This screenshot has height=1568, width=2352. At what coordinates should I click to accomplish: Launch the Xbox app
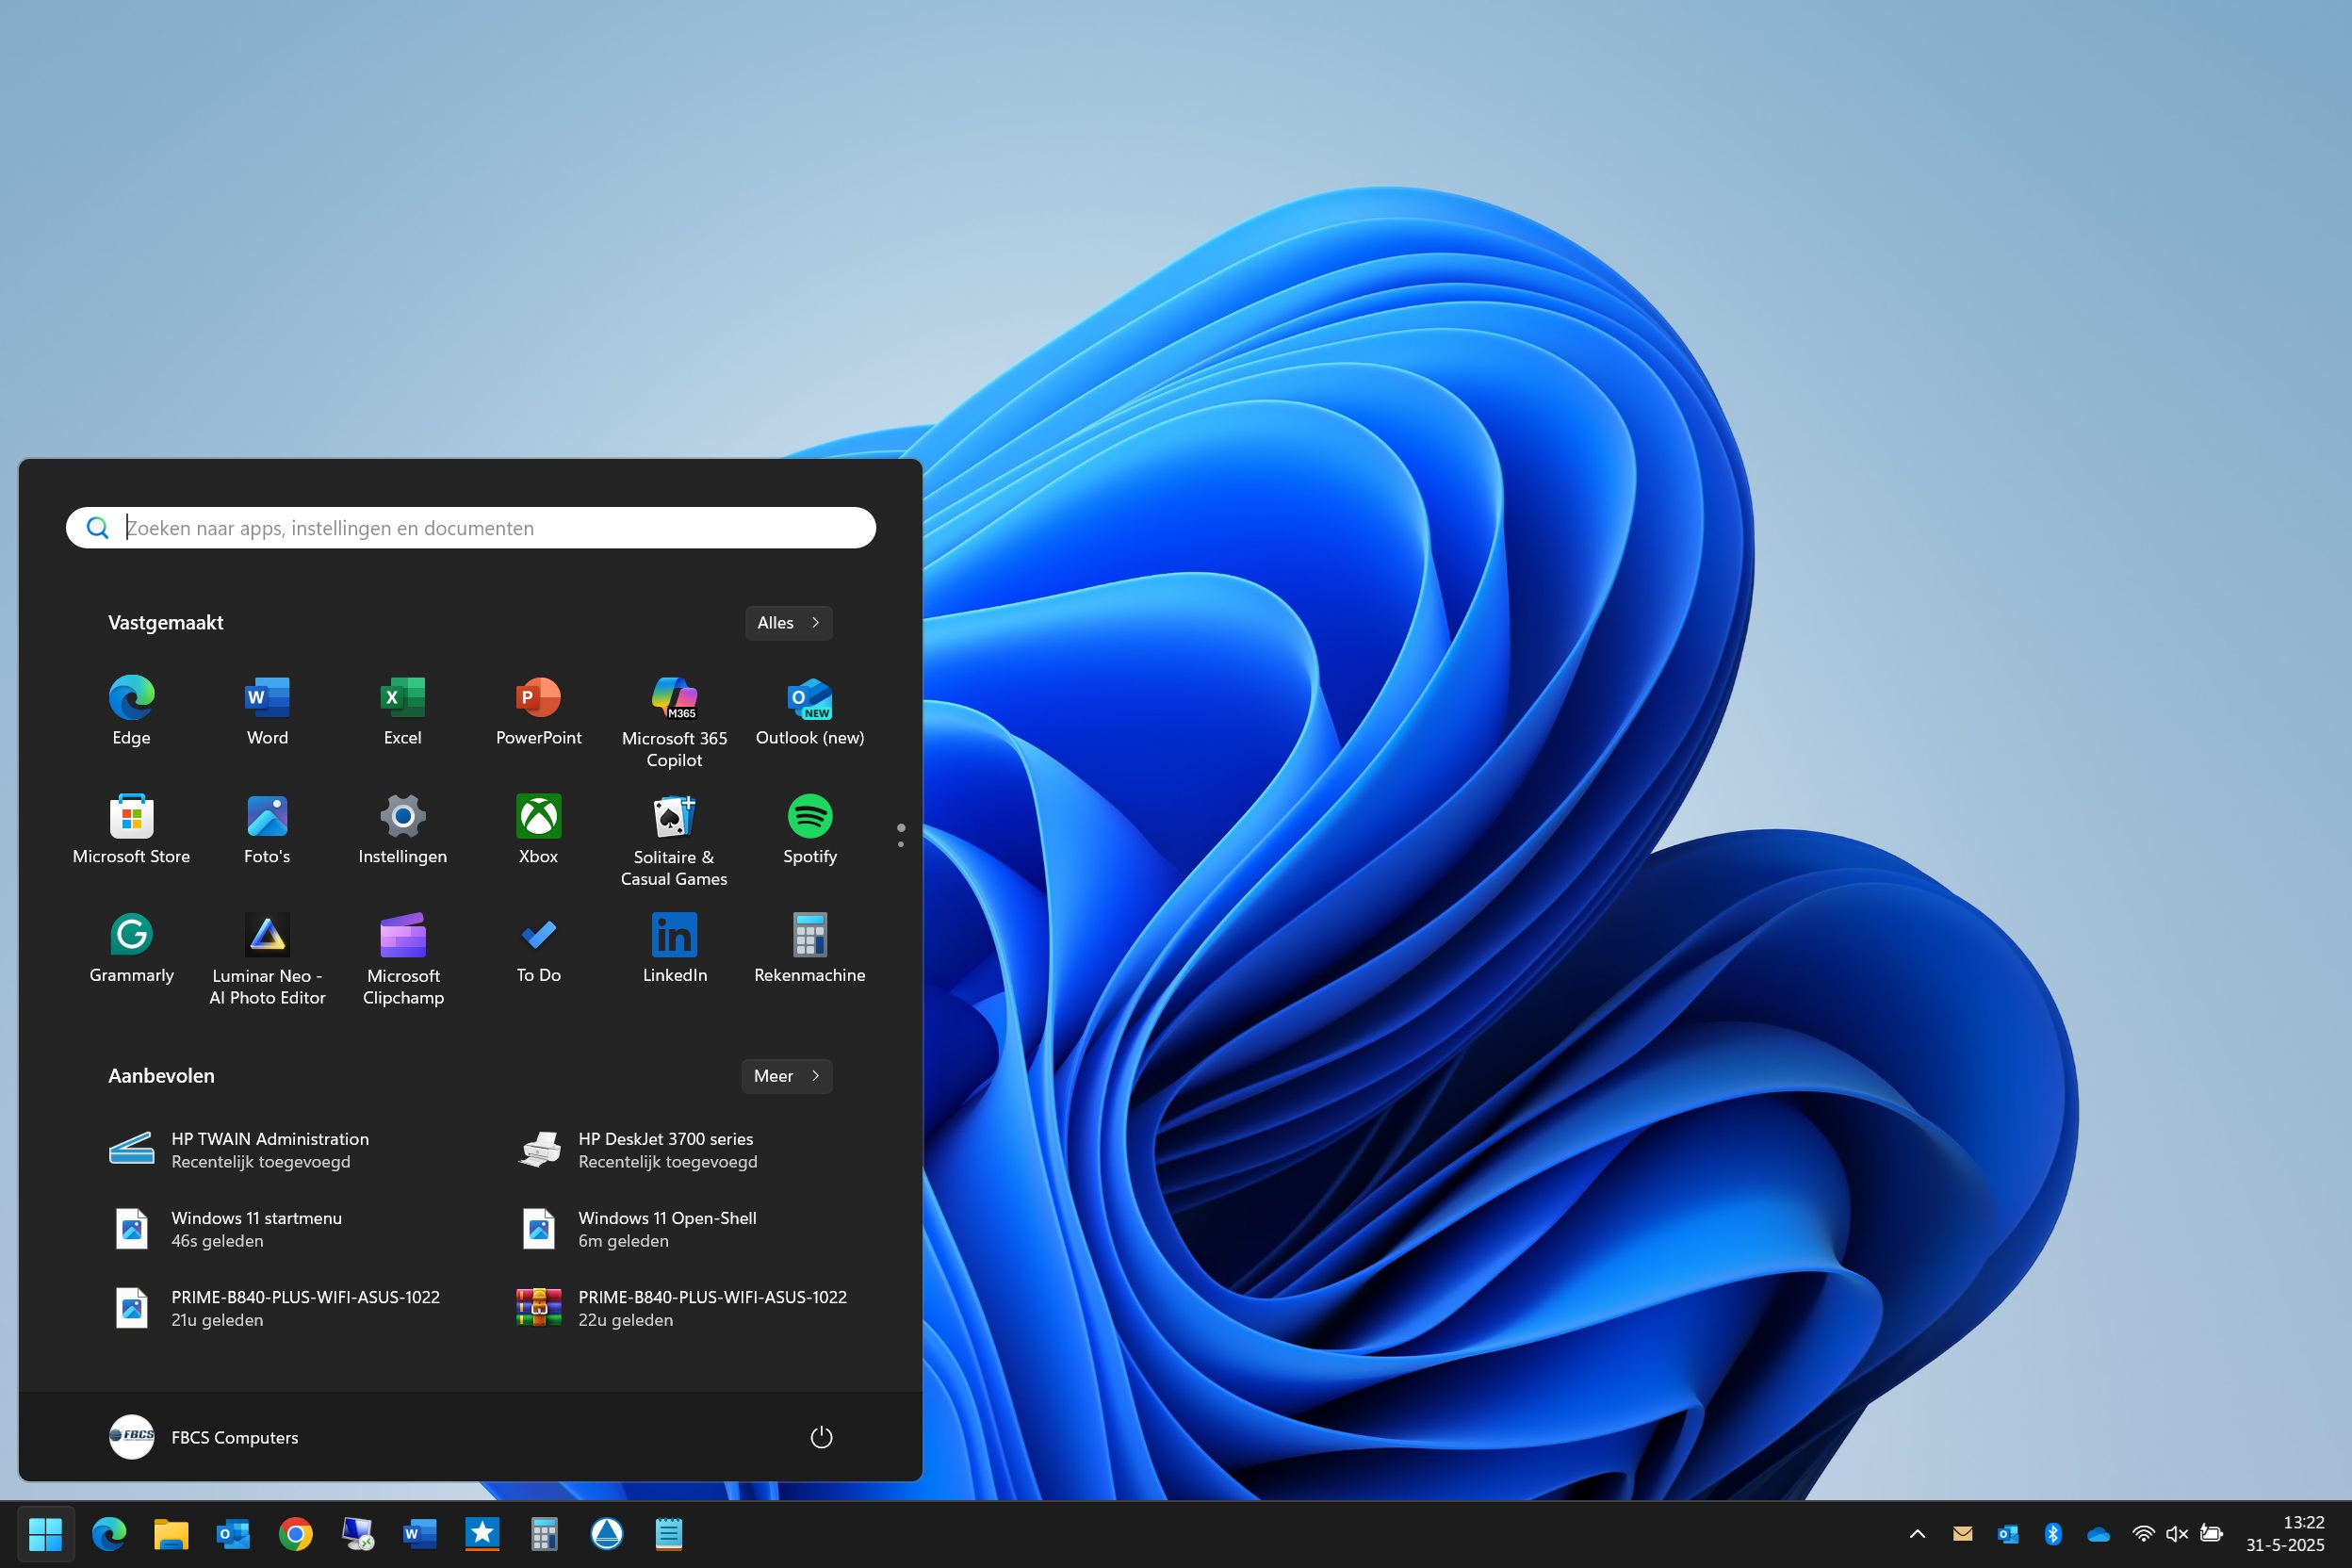[538, 829]
